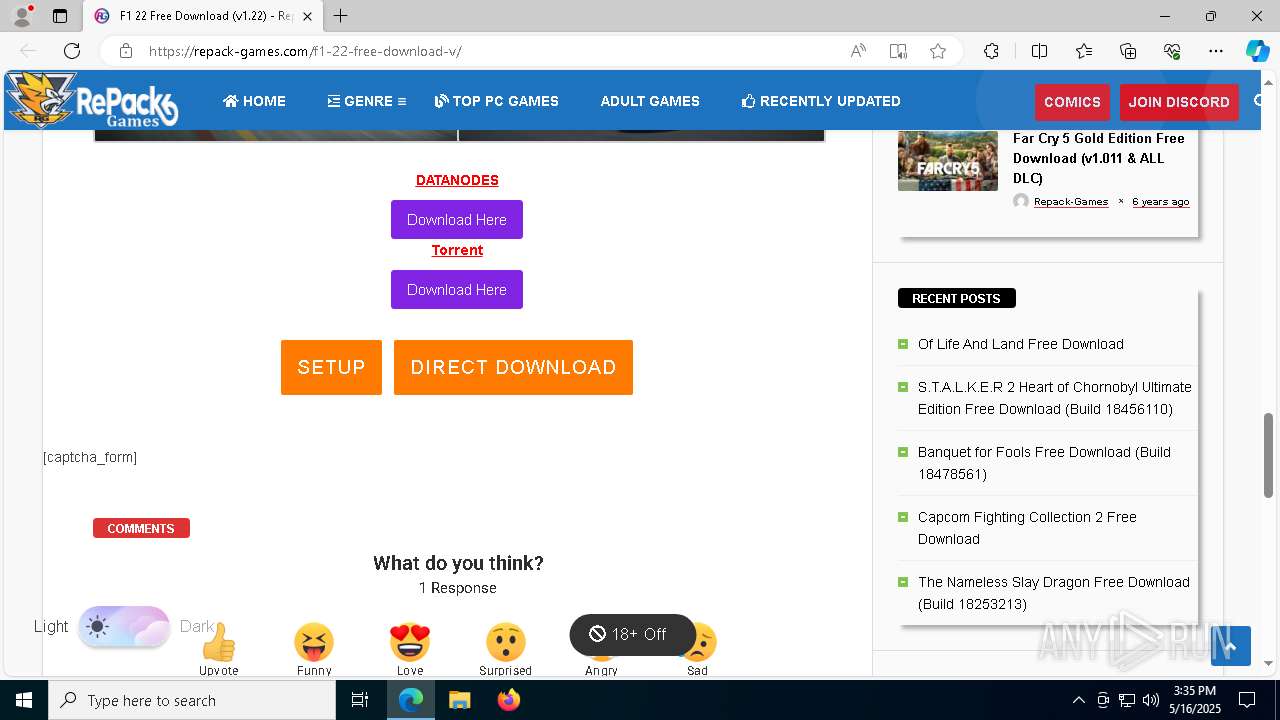Open Collections icon
Viewport: 1280px width, 720px height.
click(x=1128, y=51)
